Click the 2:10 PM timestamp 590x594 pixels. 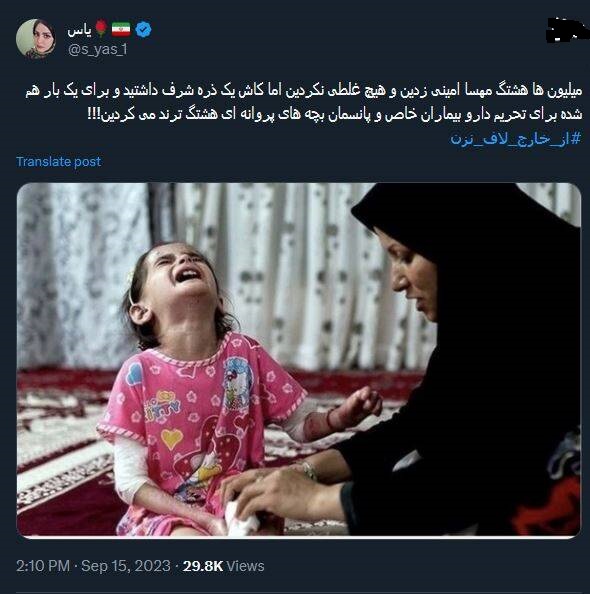(x=43, y=566)
